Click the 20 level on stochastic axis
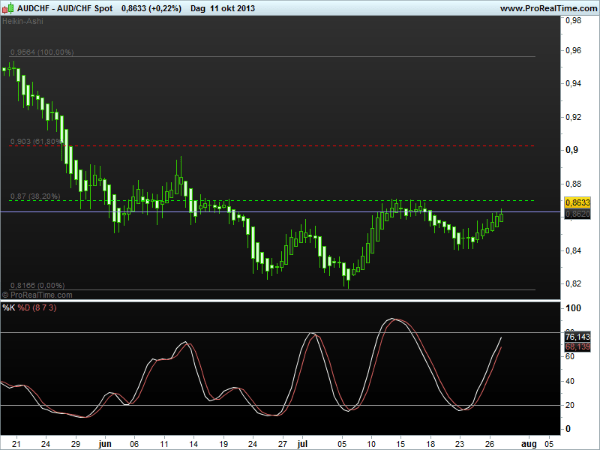Image resolution: width=600 pixels, height=450 pixels. point(570,405)
